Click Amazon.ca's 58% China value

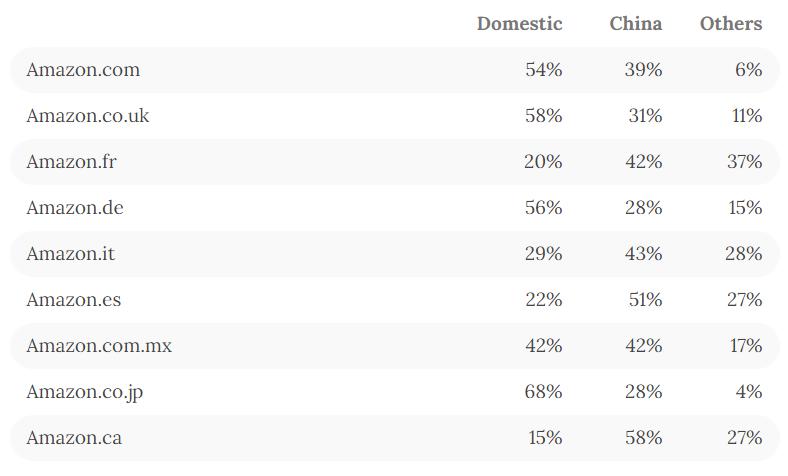(643, 438)
